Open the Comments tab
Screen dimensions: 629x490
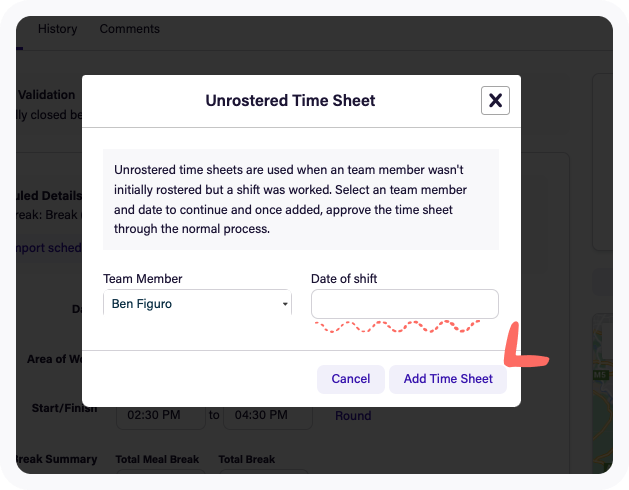pyautogui.click(x=130, y=29)
